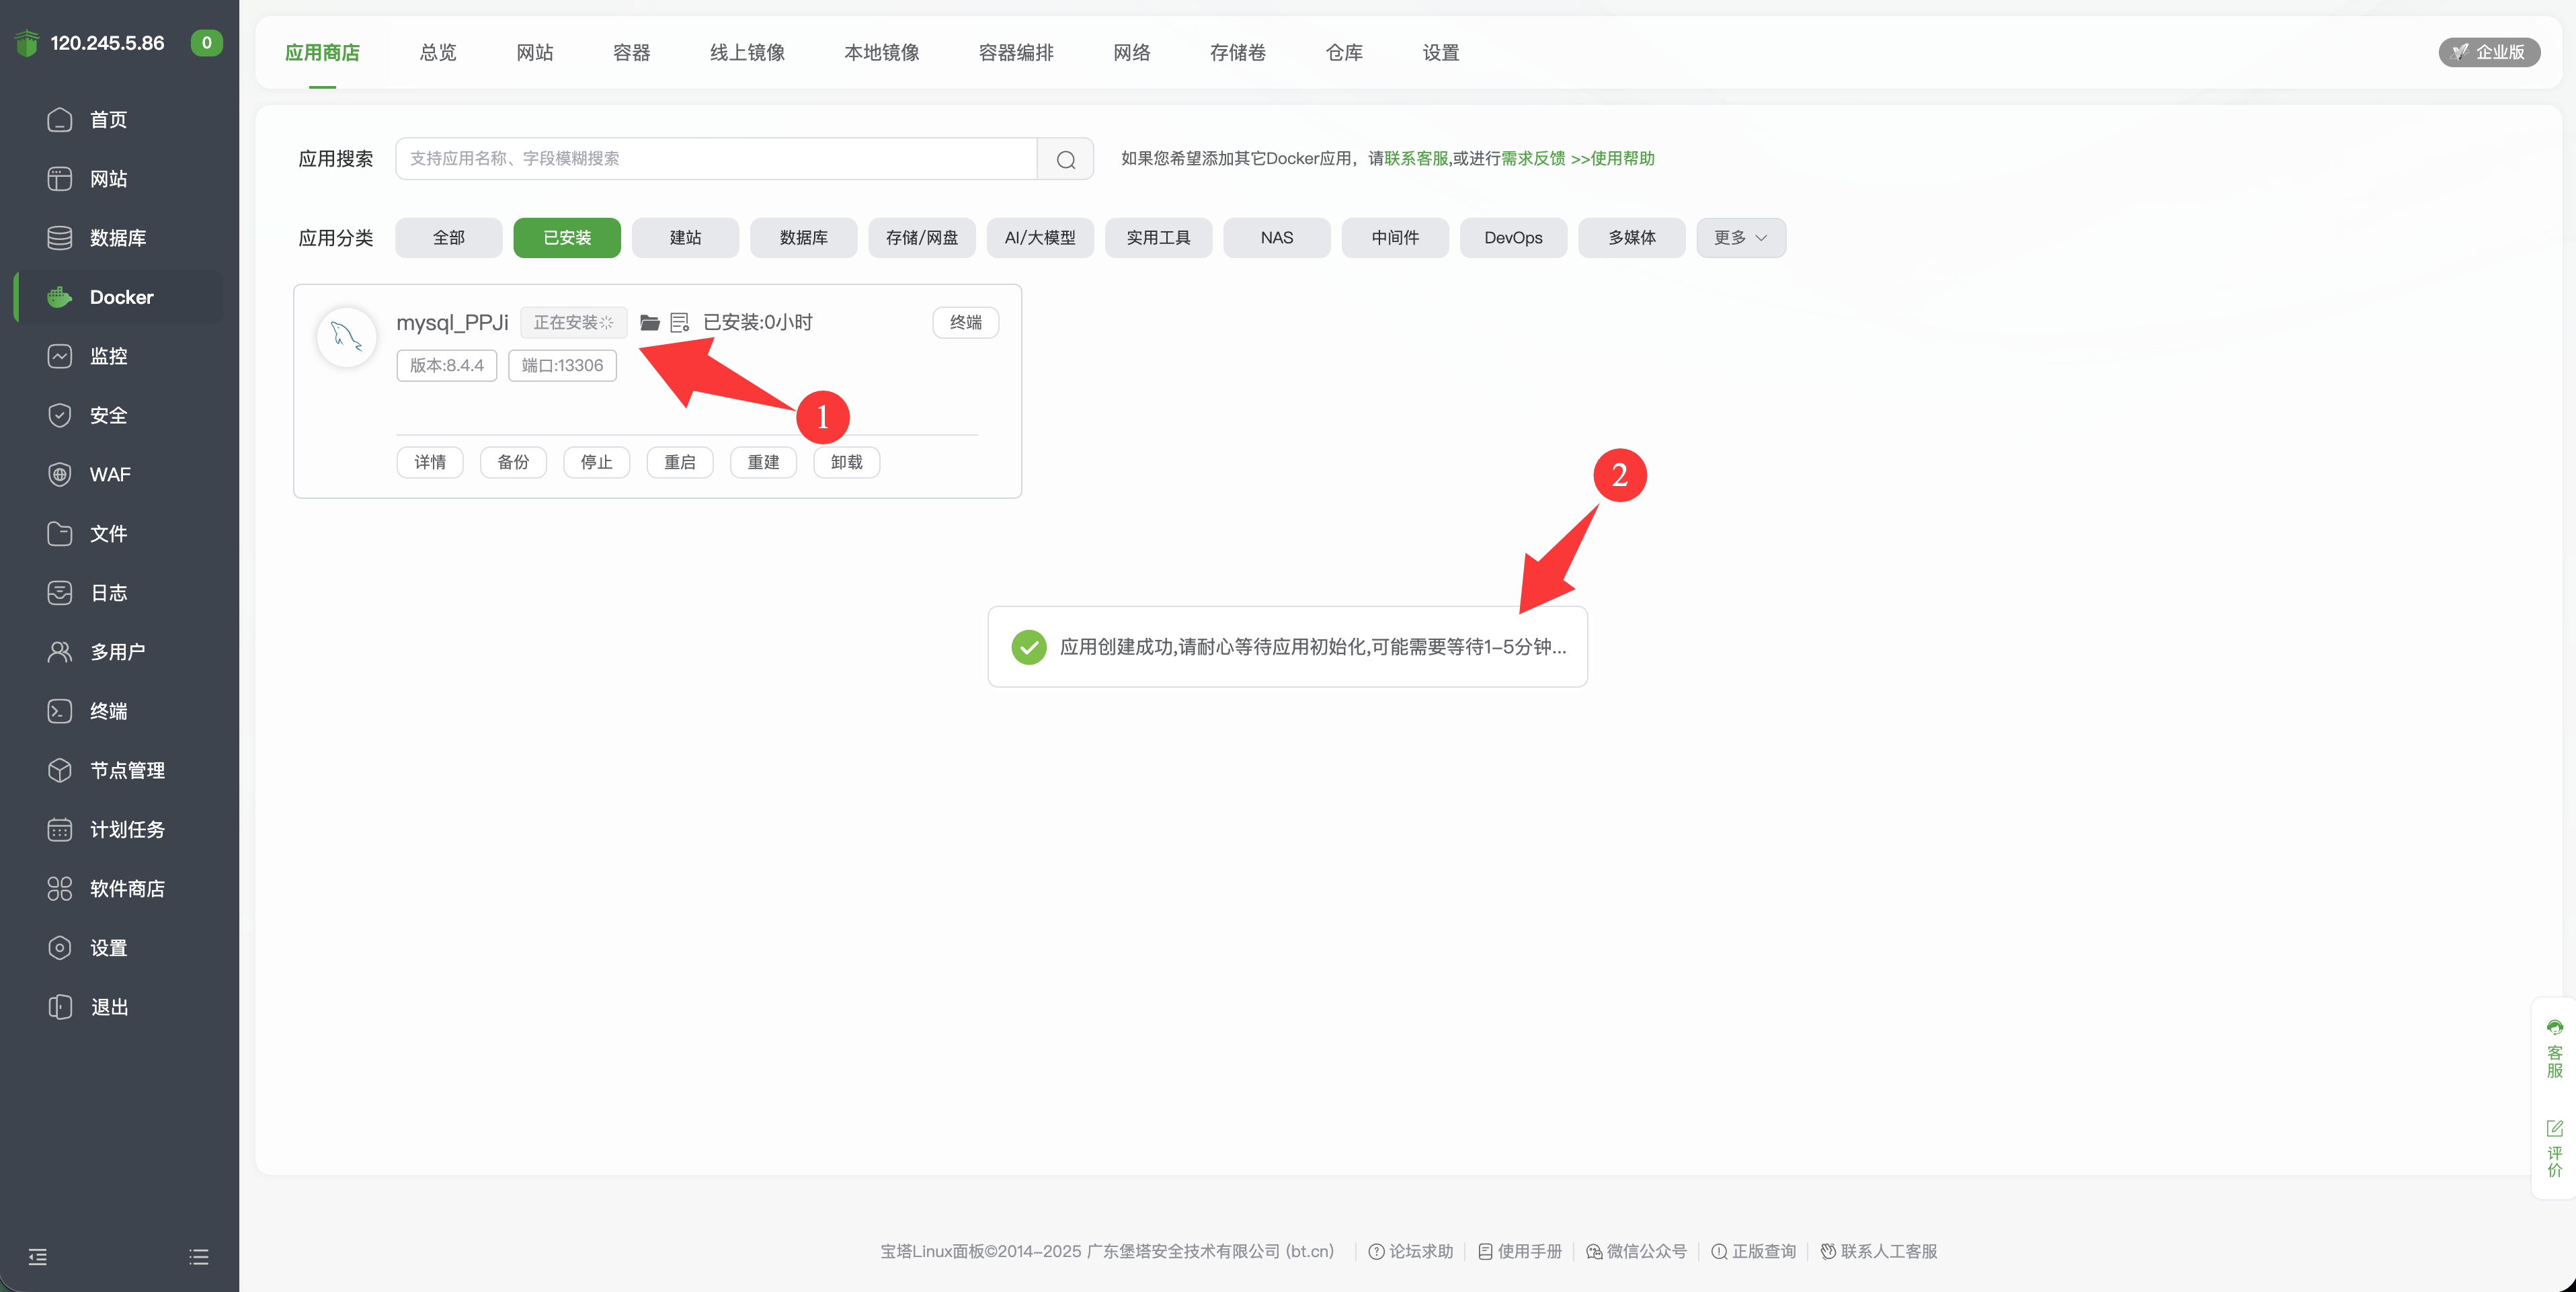Open the 使用帮助 link
2576x1292 pixels.
[x=1621, y=159]
